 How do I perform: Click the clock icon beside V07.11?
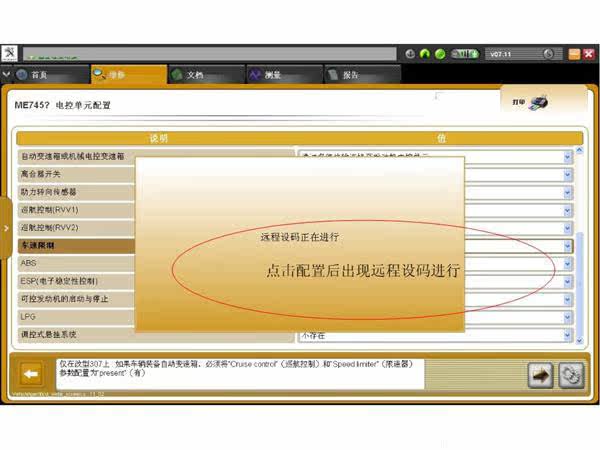[x=548, y=54]
